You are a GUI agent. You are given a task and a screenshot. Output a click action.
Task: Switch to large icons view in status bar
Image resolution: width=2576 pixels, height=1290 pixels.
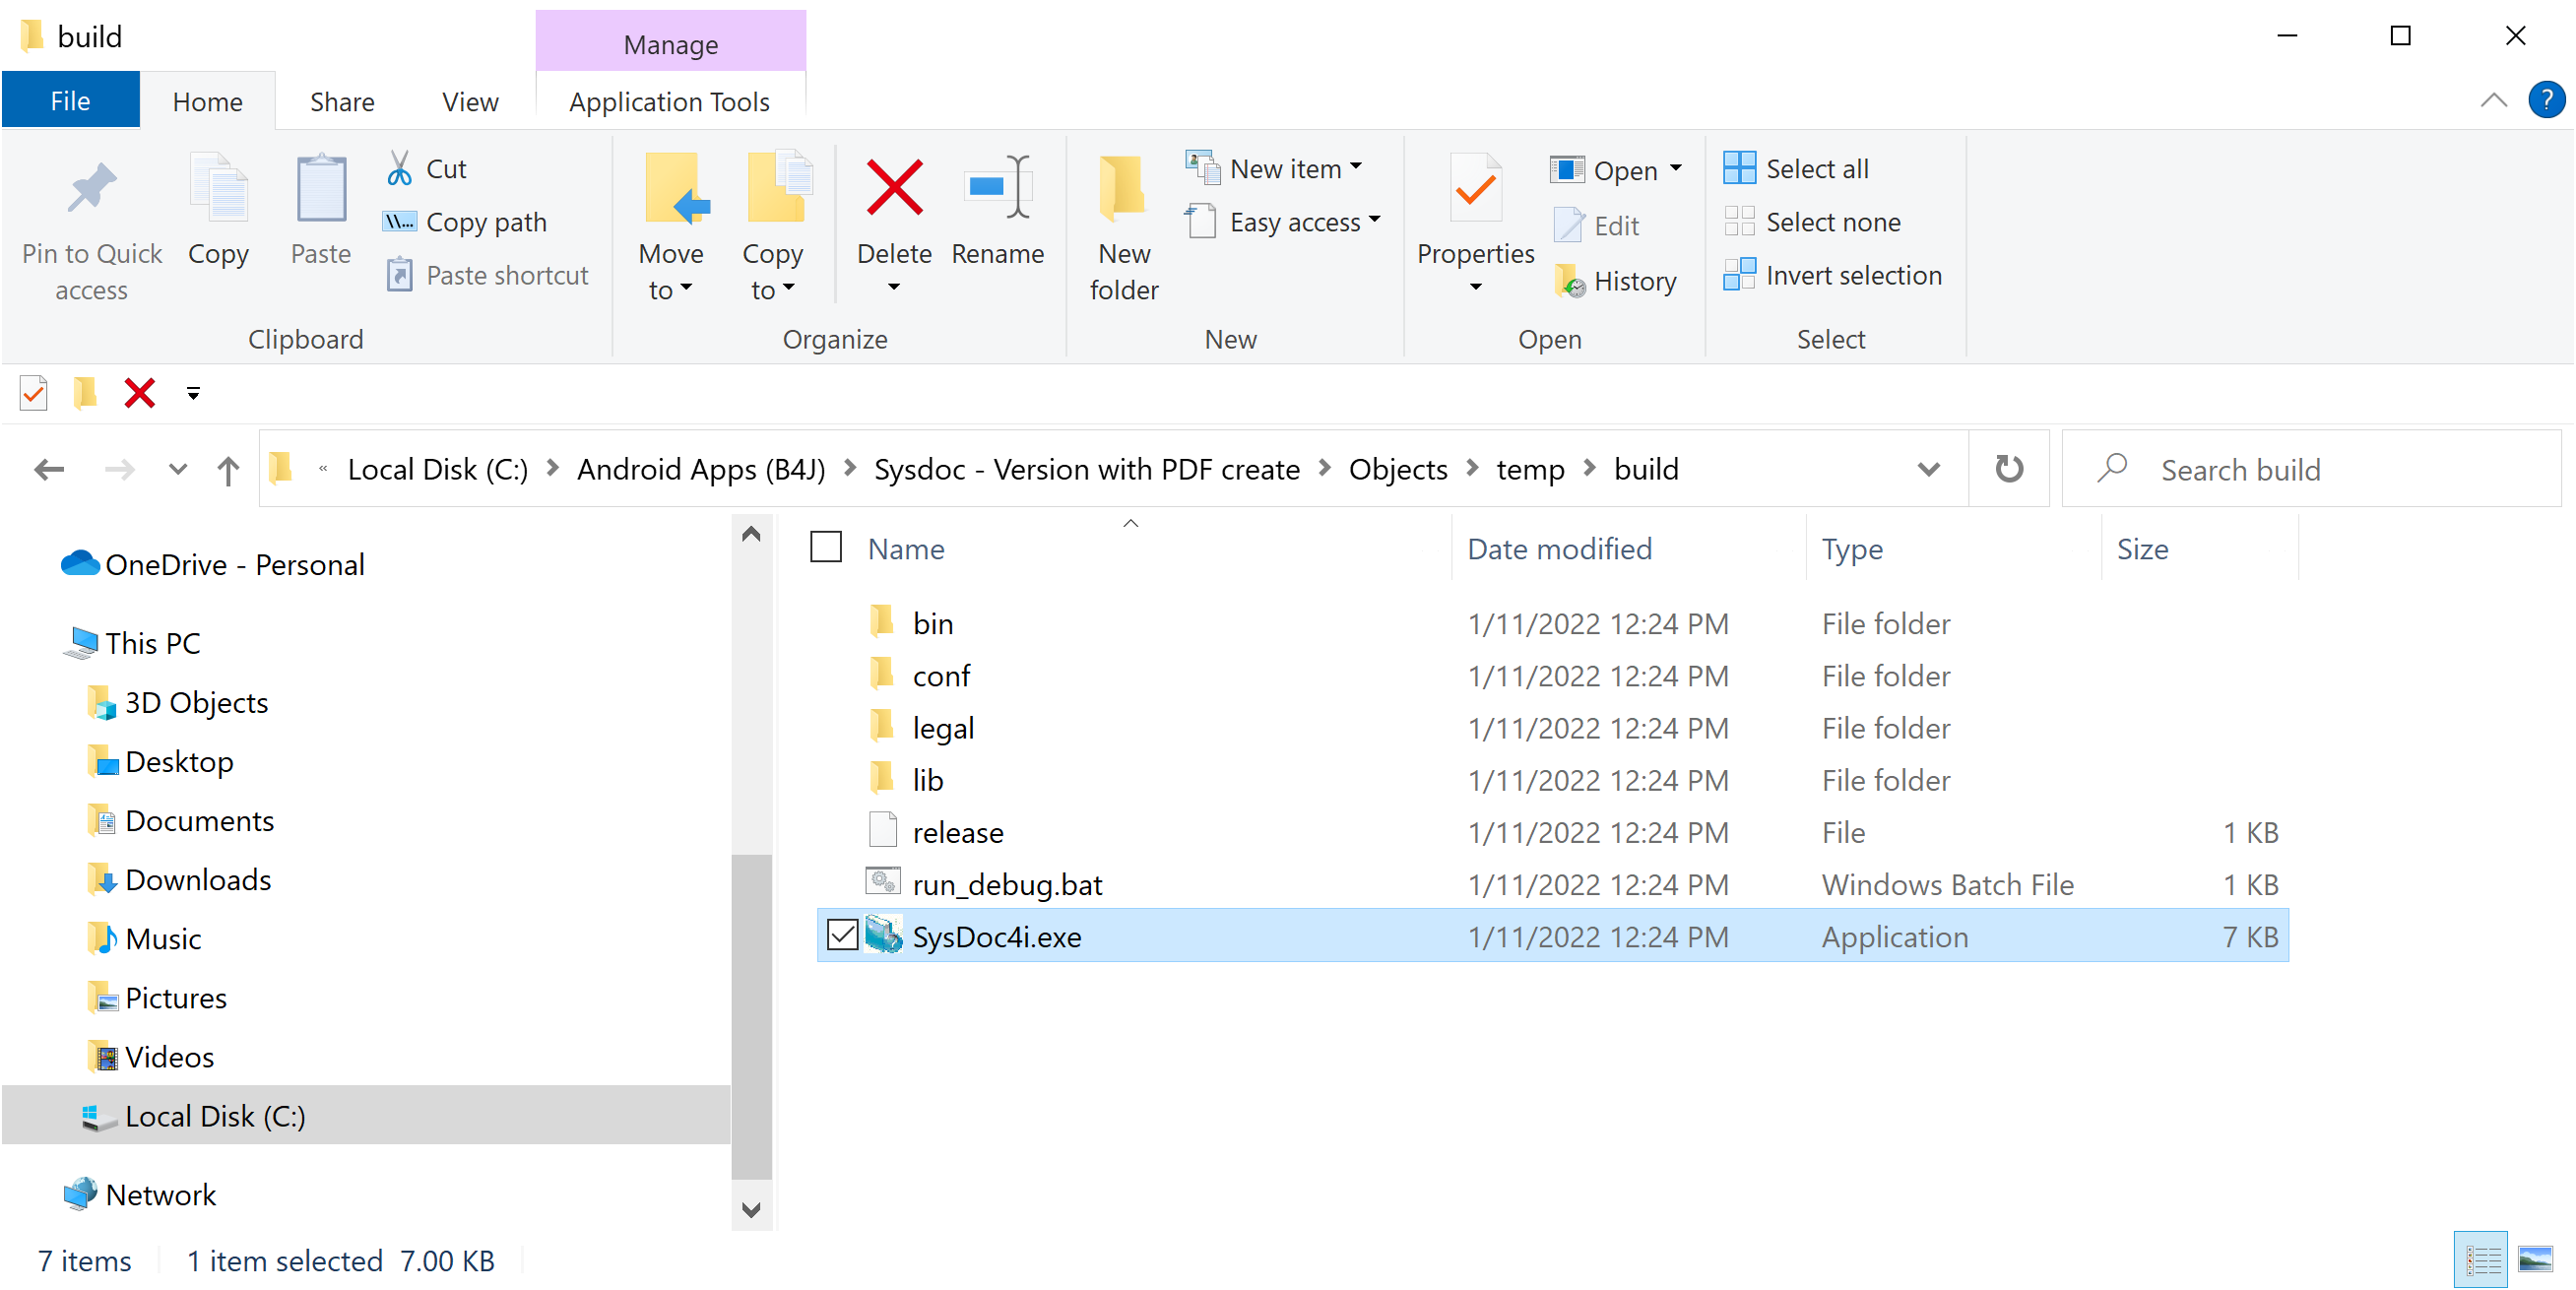point(2535,1259)
